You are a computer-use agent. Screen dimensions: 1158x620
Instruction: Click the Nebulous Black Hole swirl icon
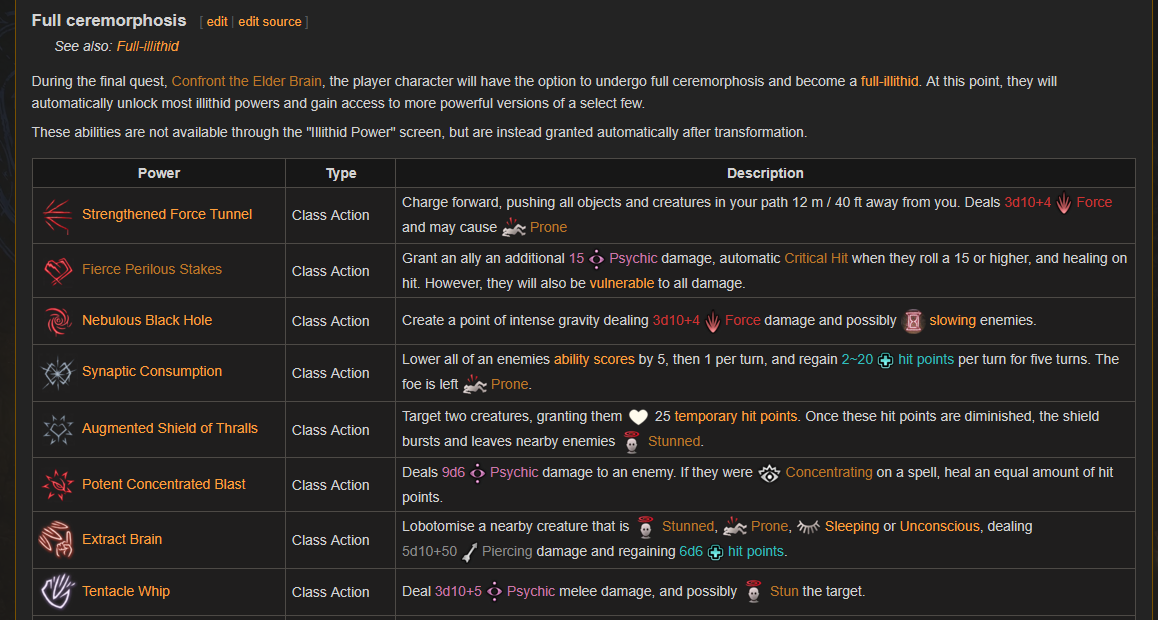58,321
